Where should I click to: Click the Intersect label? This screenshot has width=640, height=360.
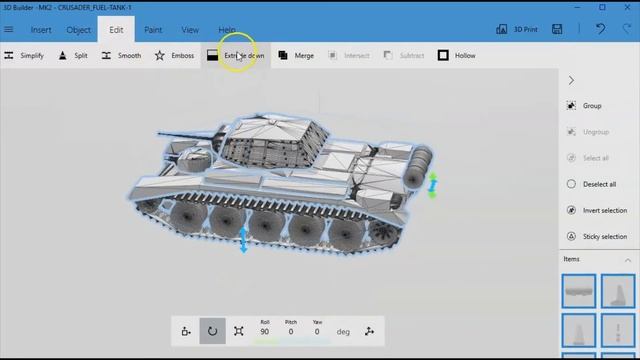point(356,56)
